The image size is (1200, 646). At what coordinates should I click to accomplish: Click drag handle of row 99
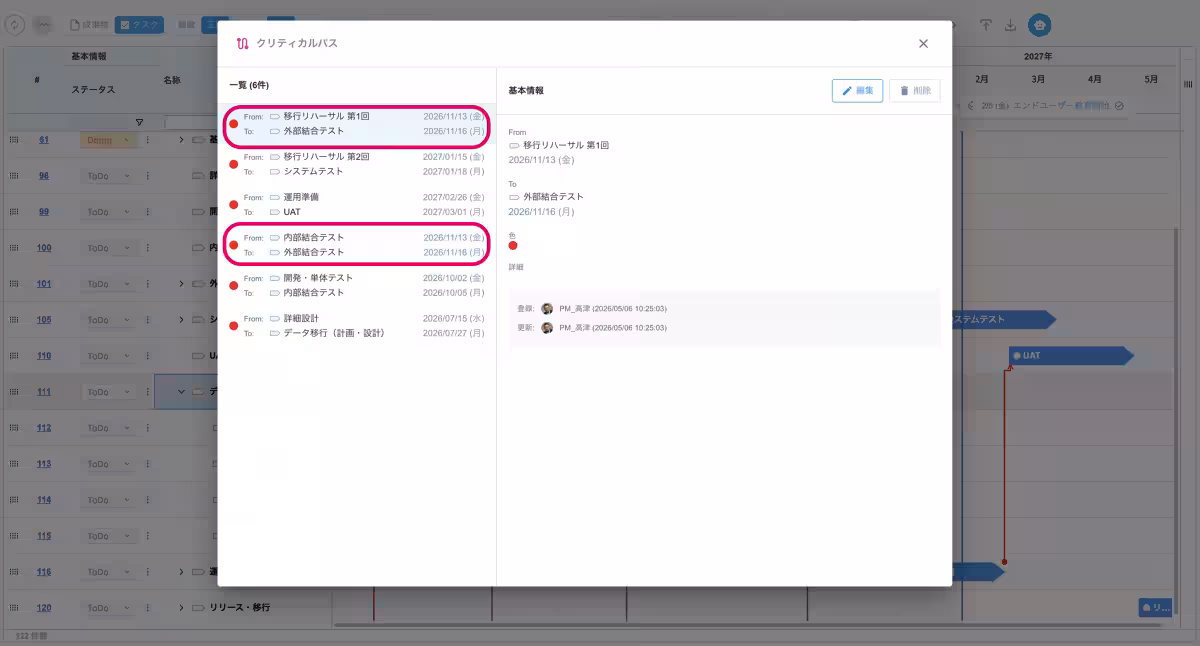click(14, 212)
